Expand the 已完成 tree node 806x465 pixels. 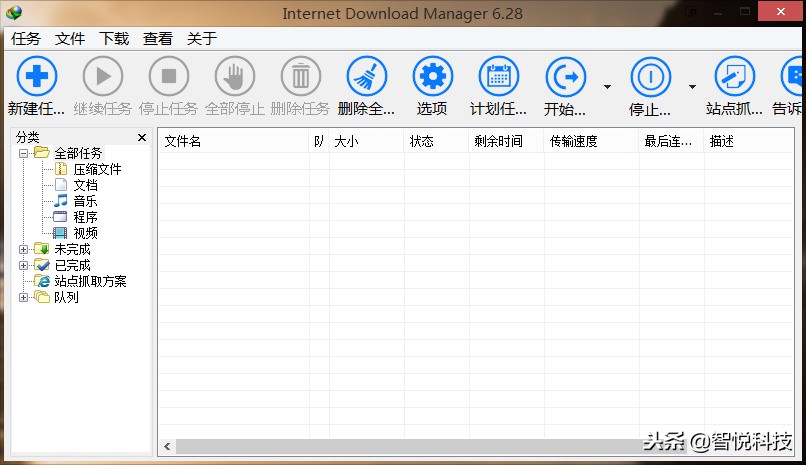pyautogui.click(x=23, y=265)
